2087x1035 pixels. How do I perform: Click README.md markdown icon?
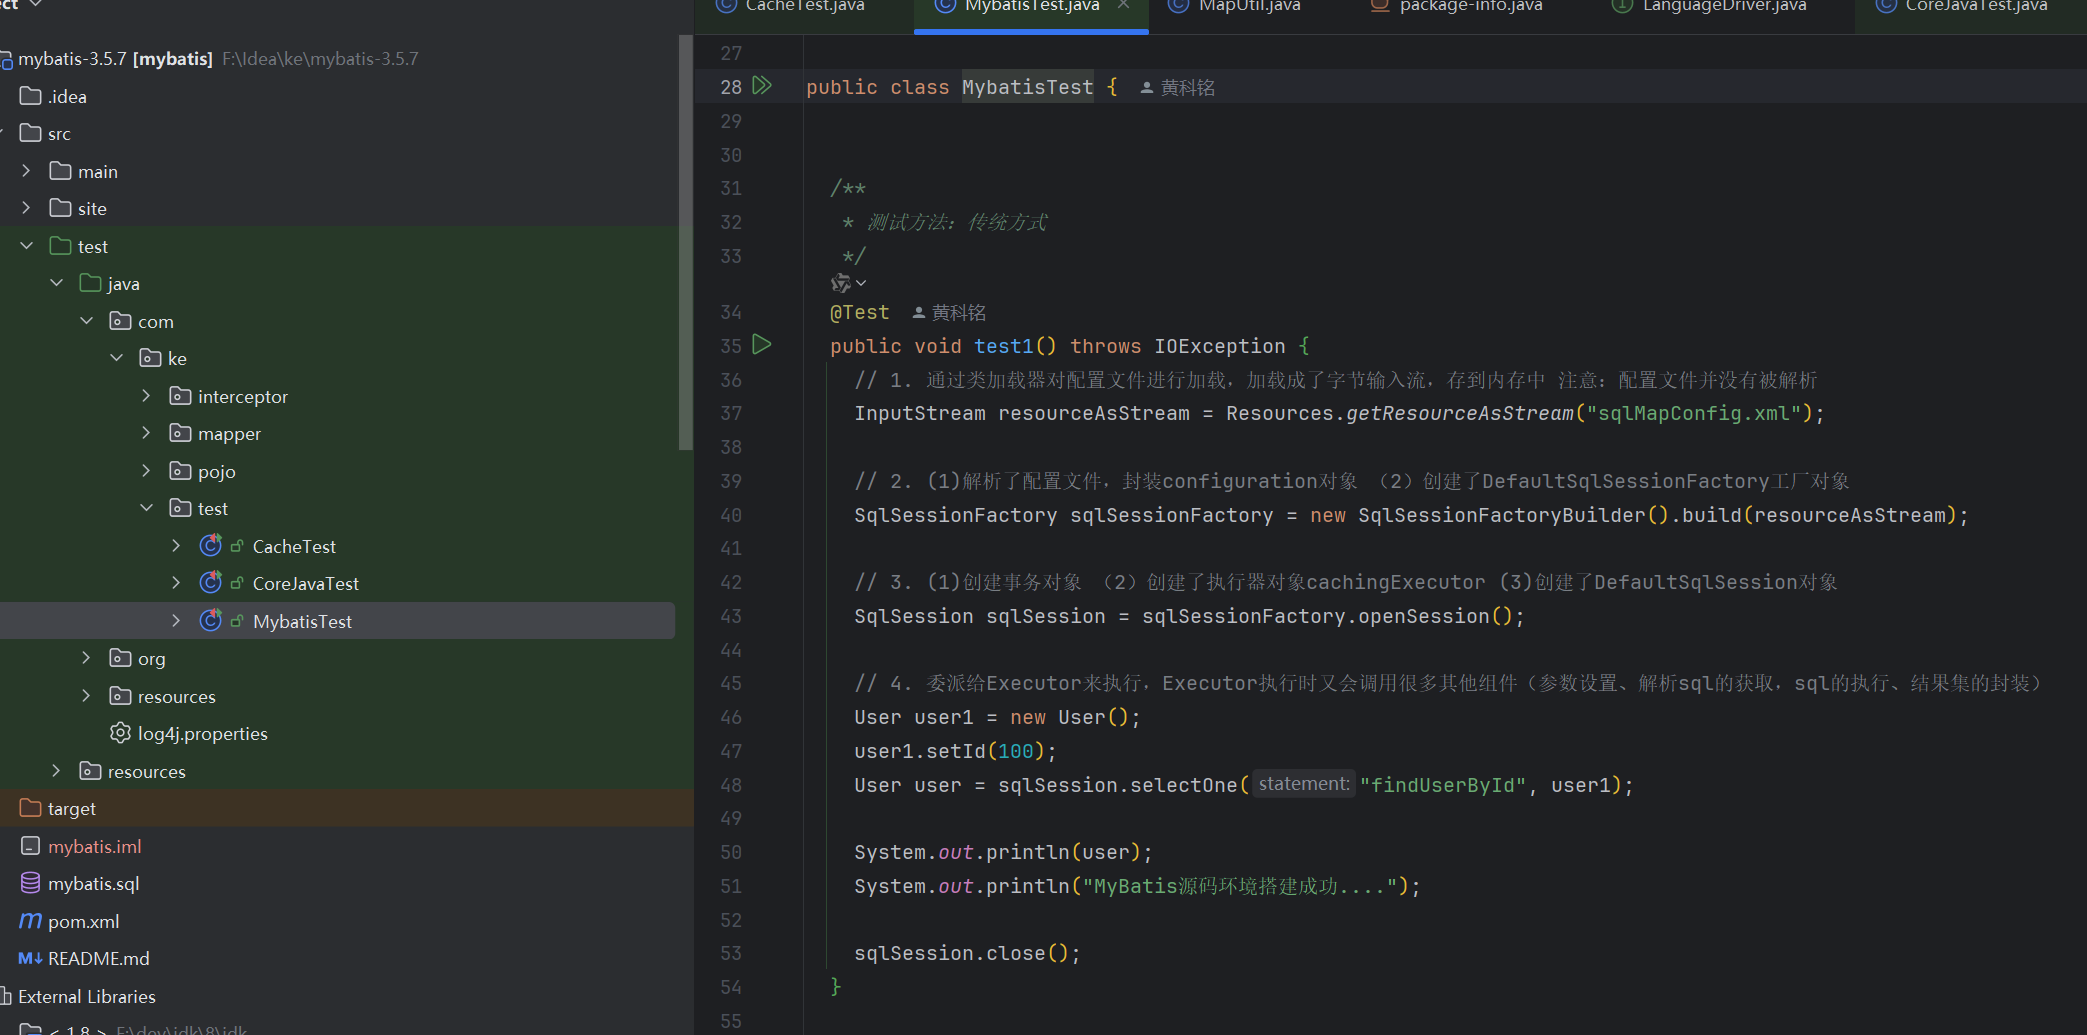click(x=30, y=958)
